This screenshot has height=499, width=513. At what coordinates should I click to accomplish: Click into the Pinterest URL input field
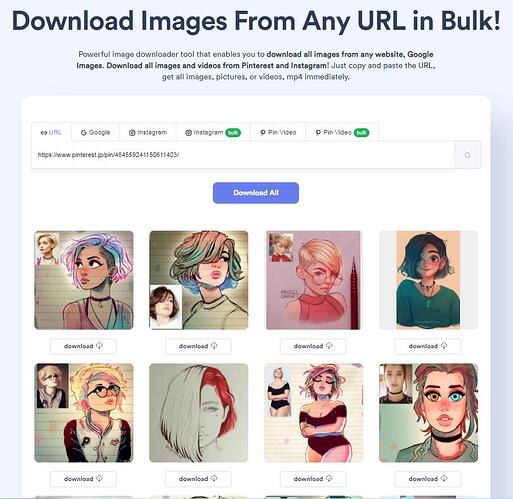(243, 155)
